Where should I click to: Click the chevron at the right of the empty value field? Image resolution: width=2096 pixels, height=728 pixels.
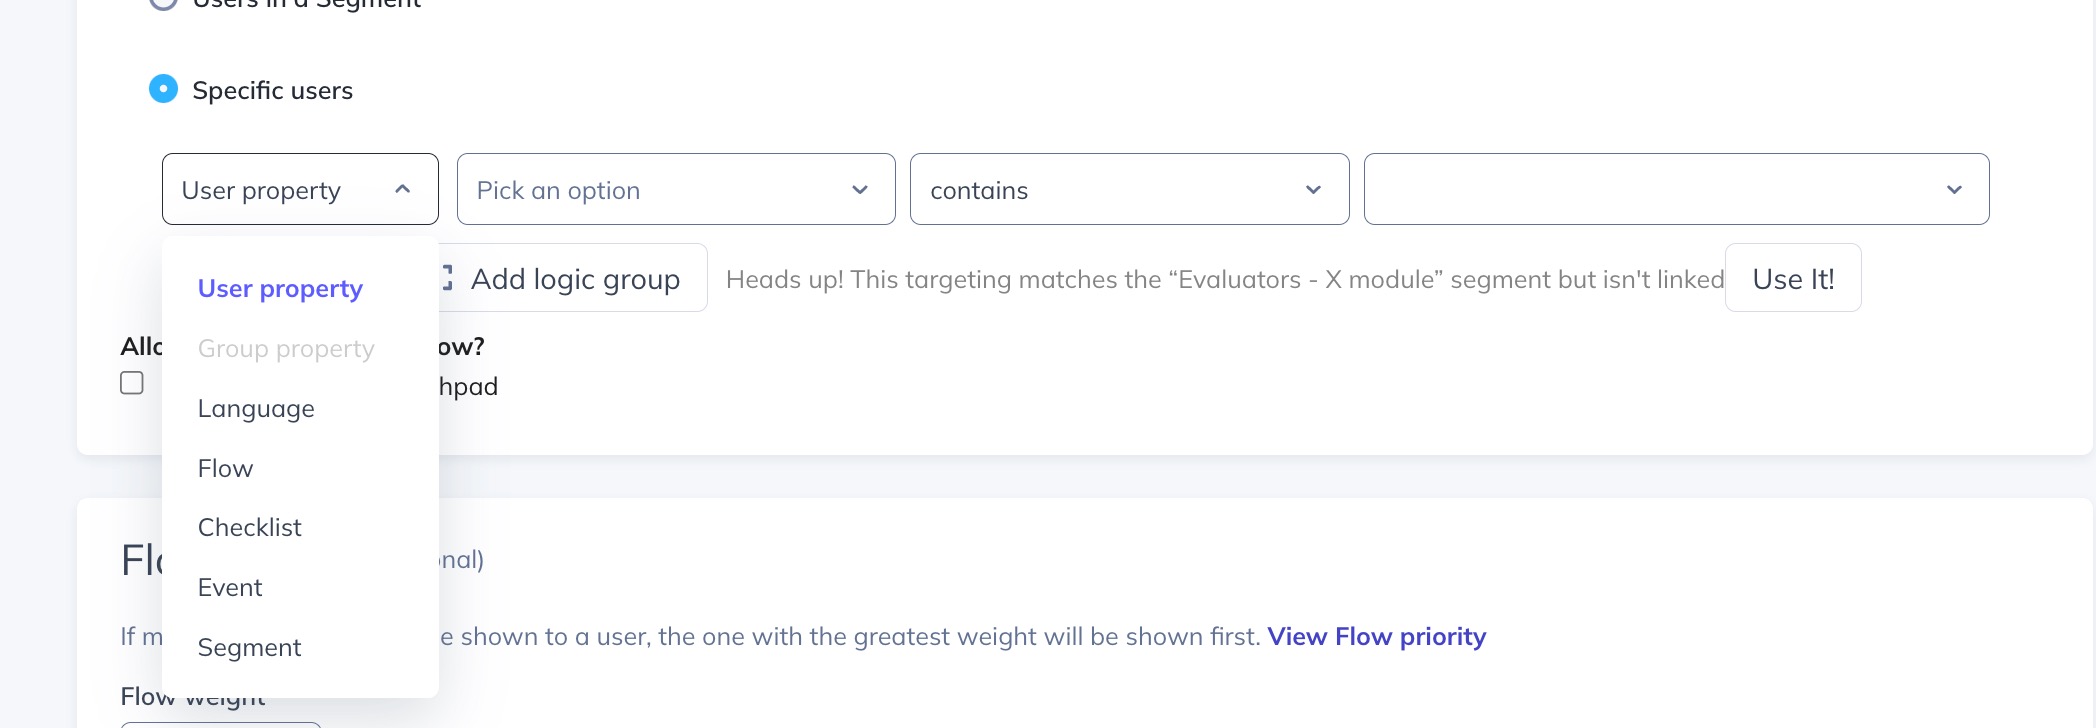tap(1954, 190)
